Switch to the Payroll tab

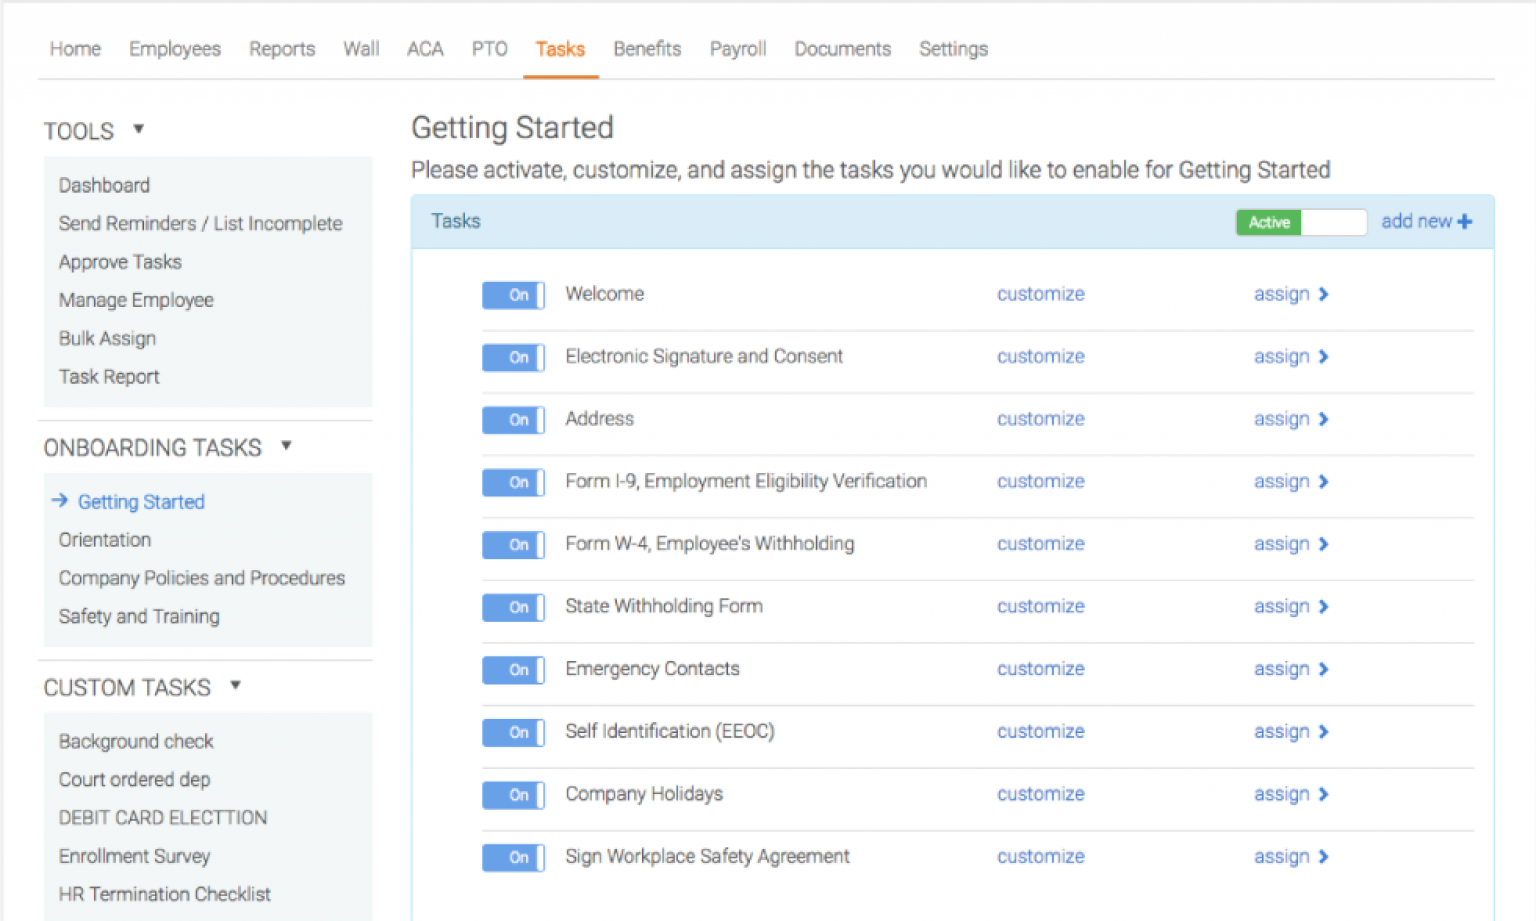tap(737, 48)
